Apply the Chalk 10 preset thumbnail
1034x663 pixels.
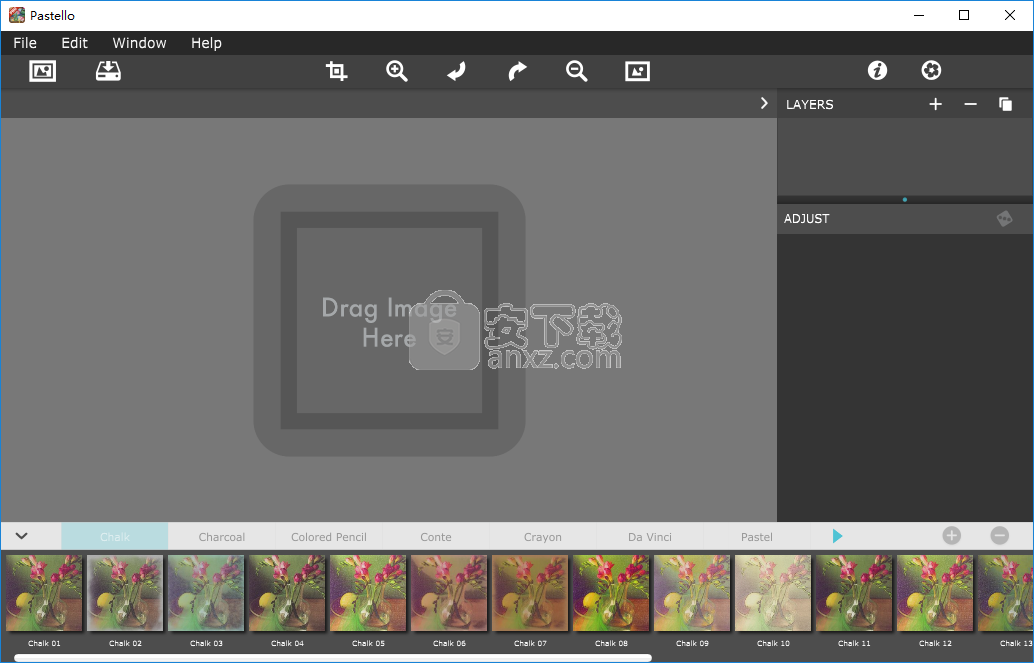(x=774, y=592)
